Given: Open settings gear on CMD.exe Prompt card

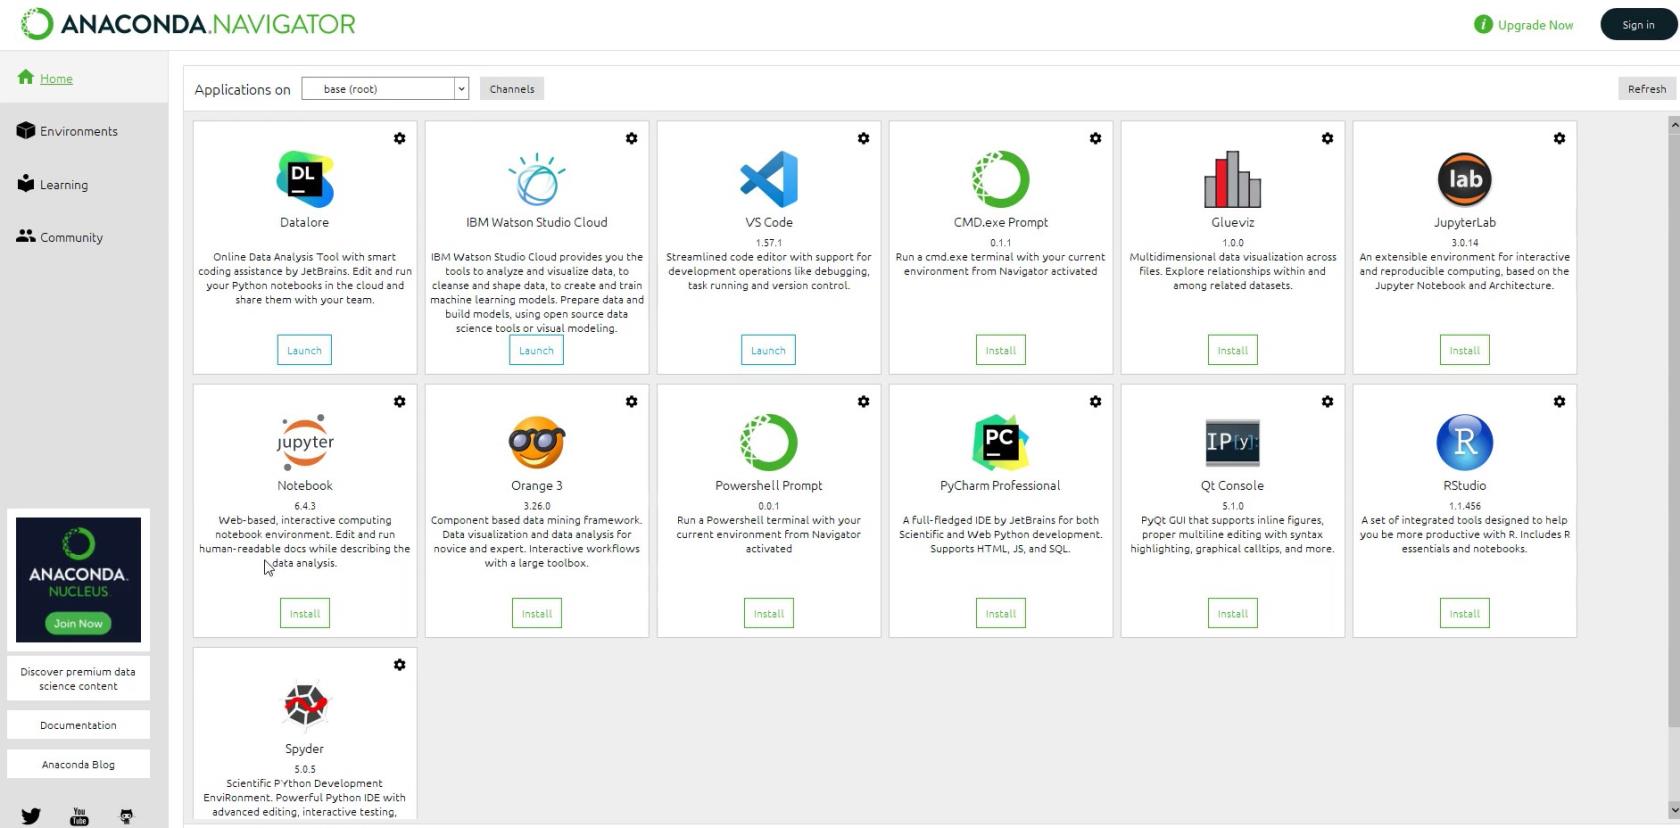Looking at the screenshot, I should pos(1095,138).
